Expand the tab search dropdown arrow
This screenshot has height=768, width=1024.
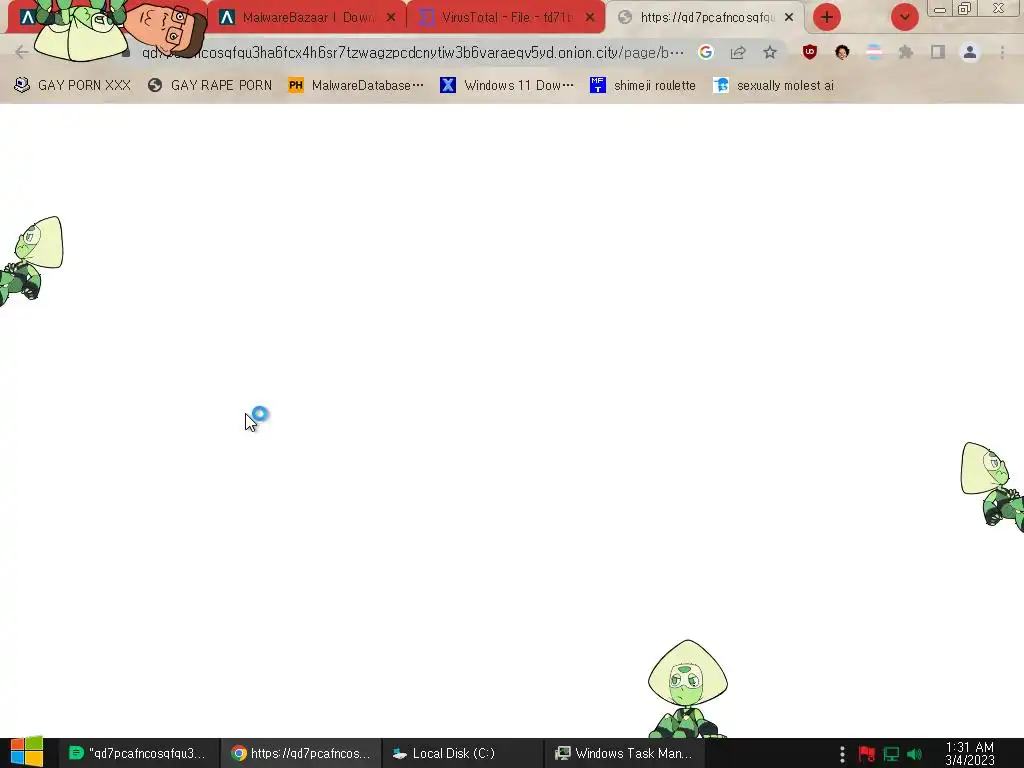(x=904, y=18)
